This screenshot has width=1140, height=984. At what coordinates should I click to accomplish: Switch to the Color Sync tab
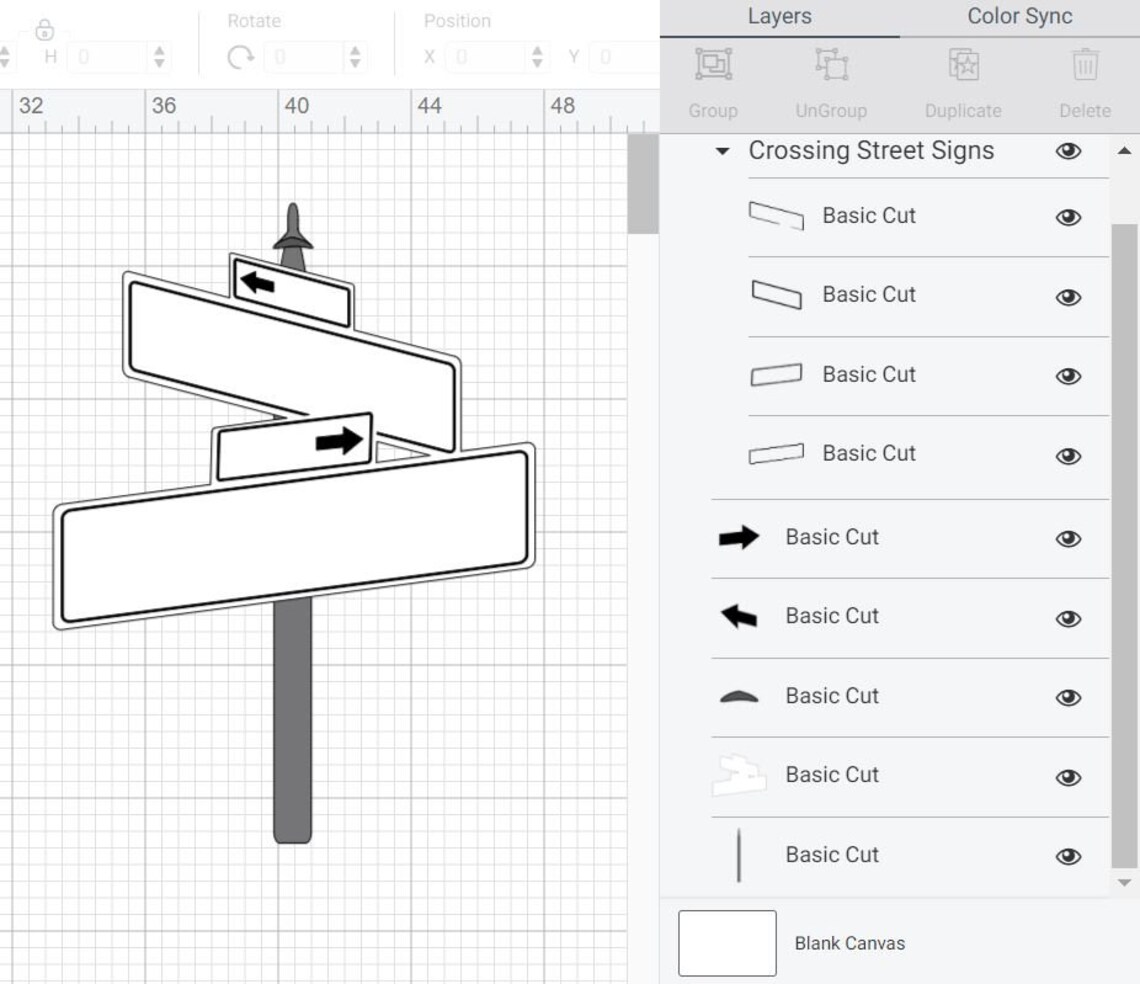coord(1019,16)
